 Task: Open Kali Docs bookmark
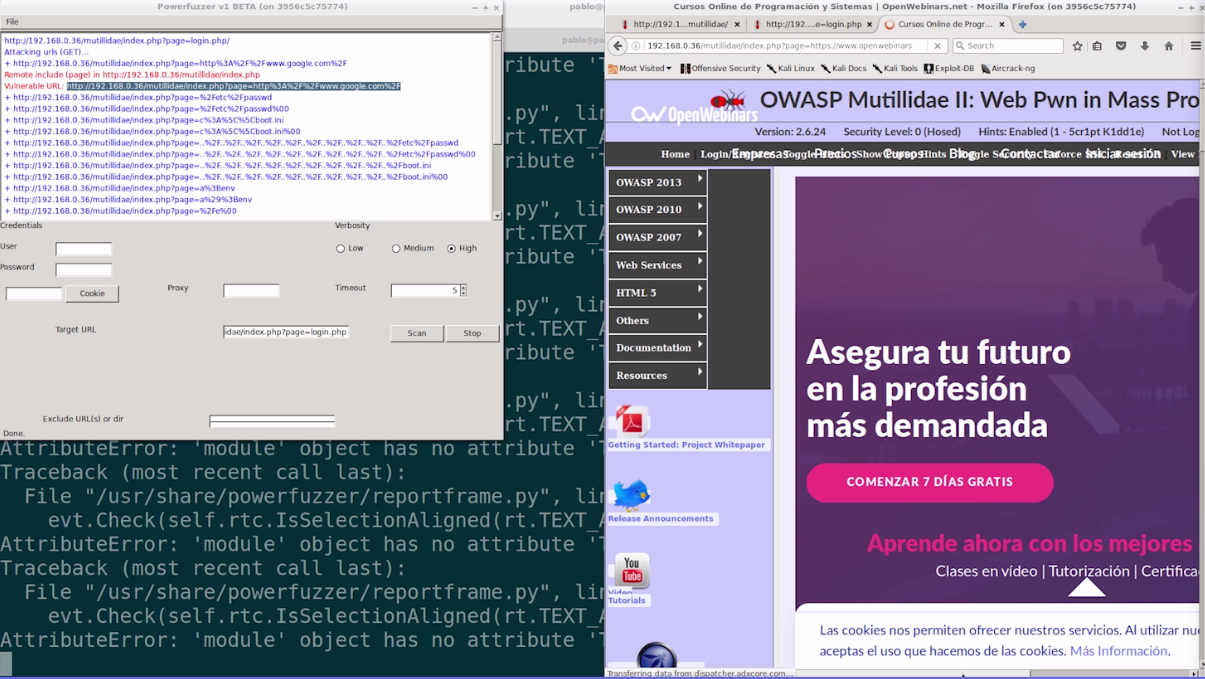(x=844, y=68)
